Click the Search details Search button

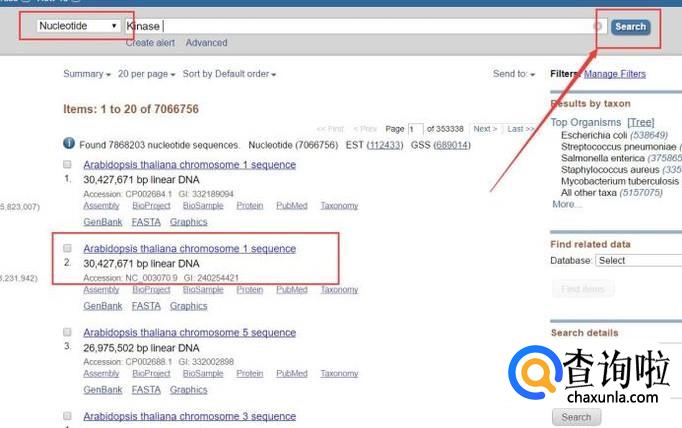(x=576, y=417)
